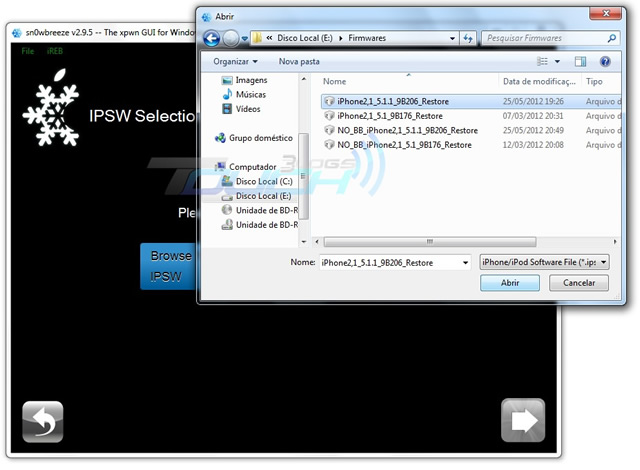Expand the Nome filename dropdown arrow

465,262
